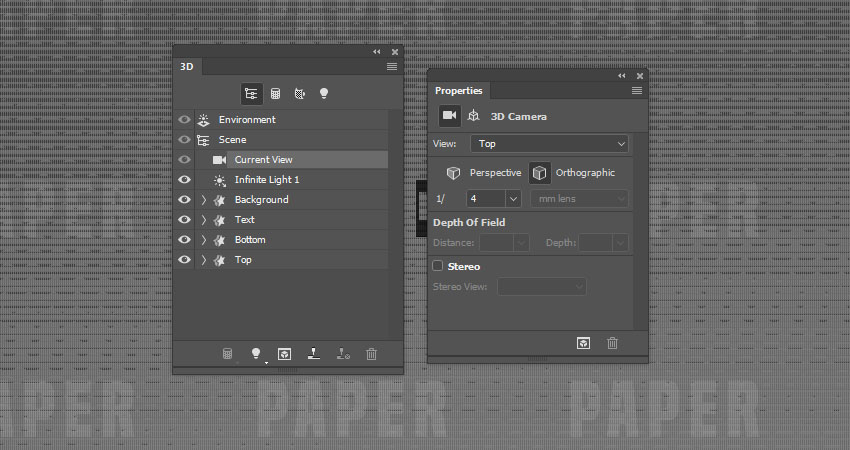
Task: Open the Distance dropdown
Action: tap(520, 243)
